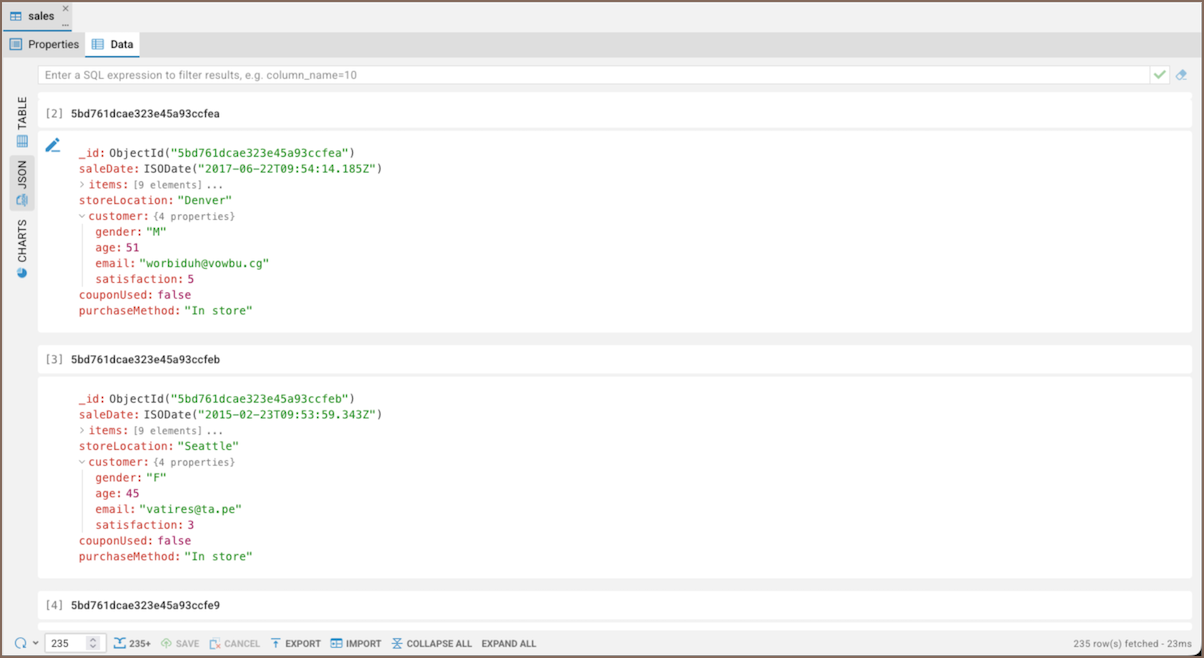Viewport: 1204px width, 658px height.
Task: Click the row count stepper arrows
Action: coord(93,643)
